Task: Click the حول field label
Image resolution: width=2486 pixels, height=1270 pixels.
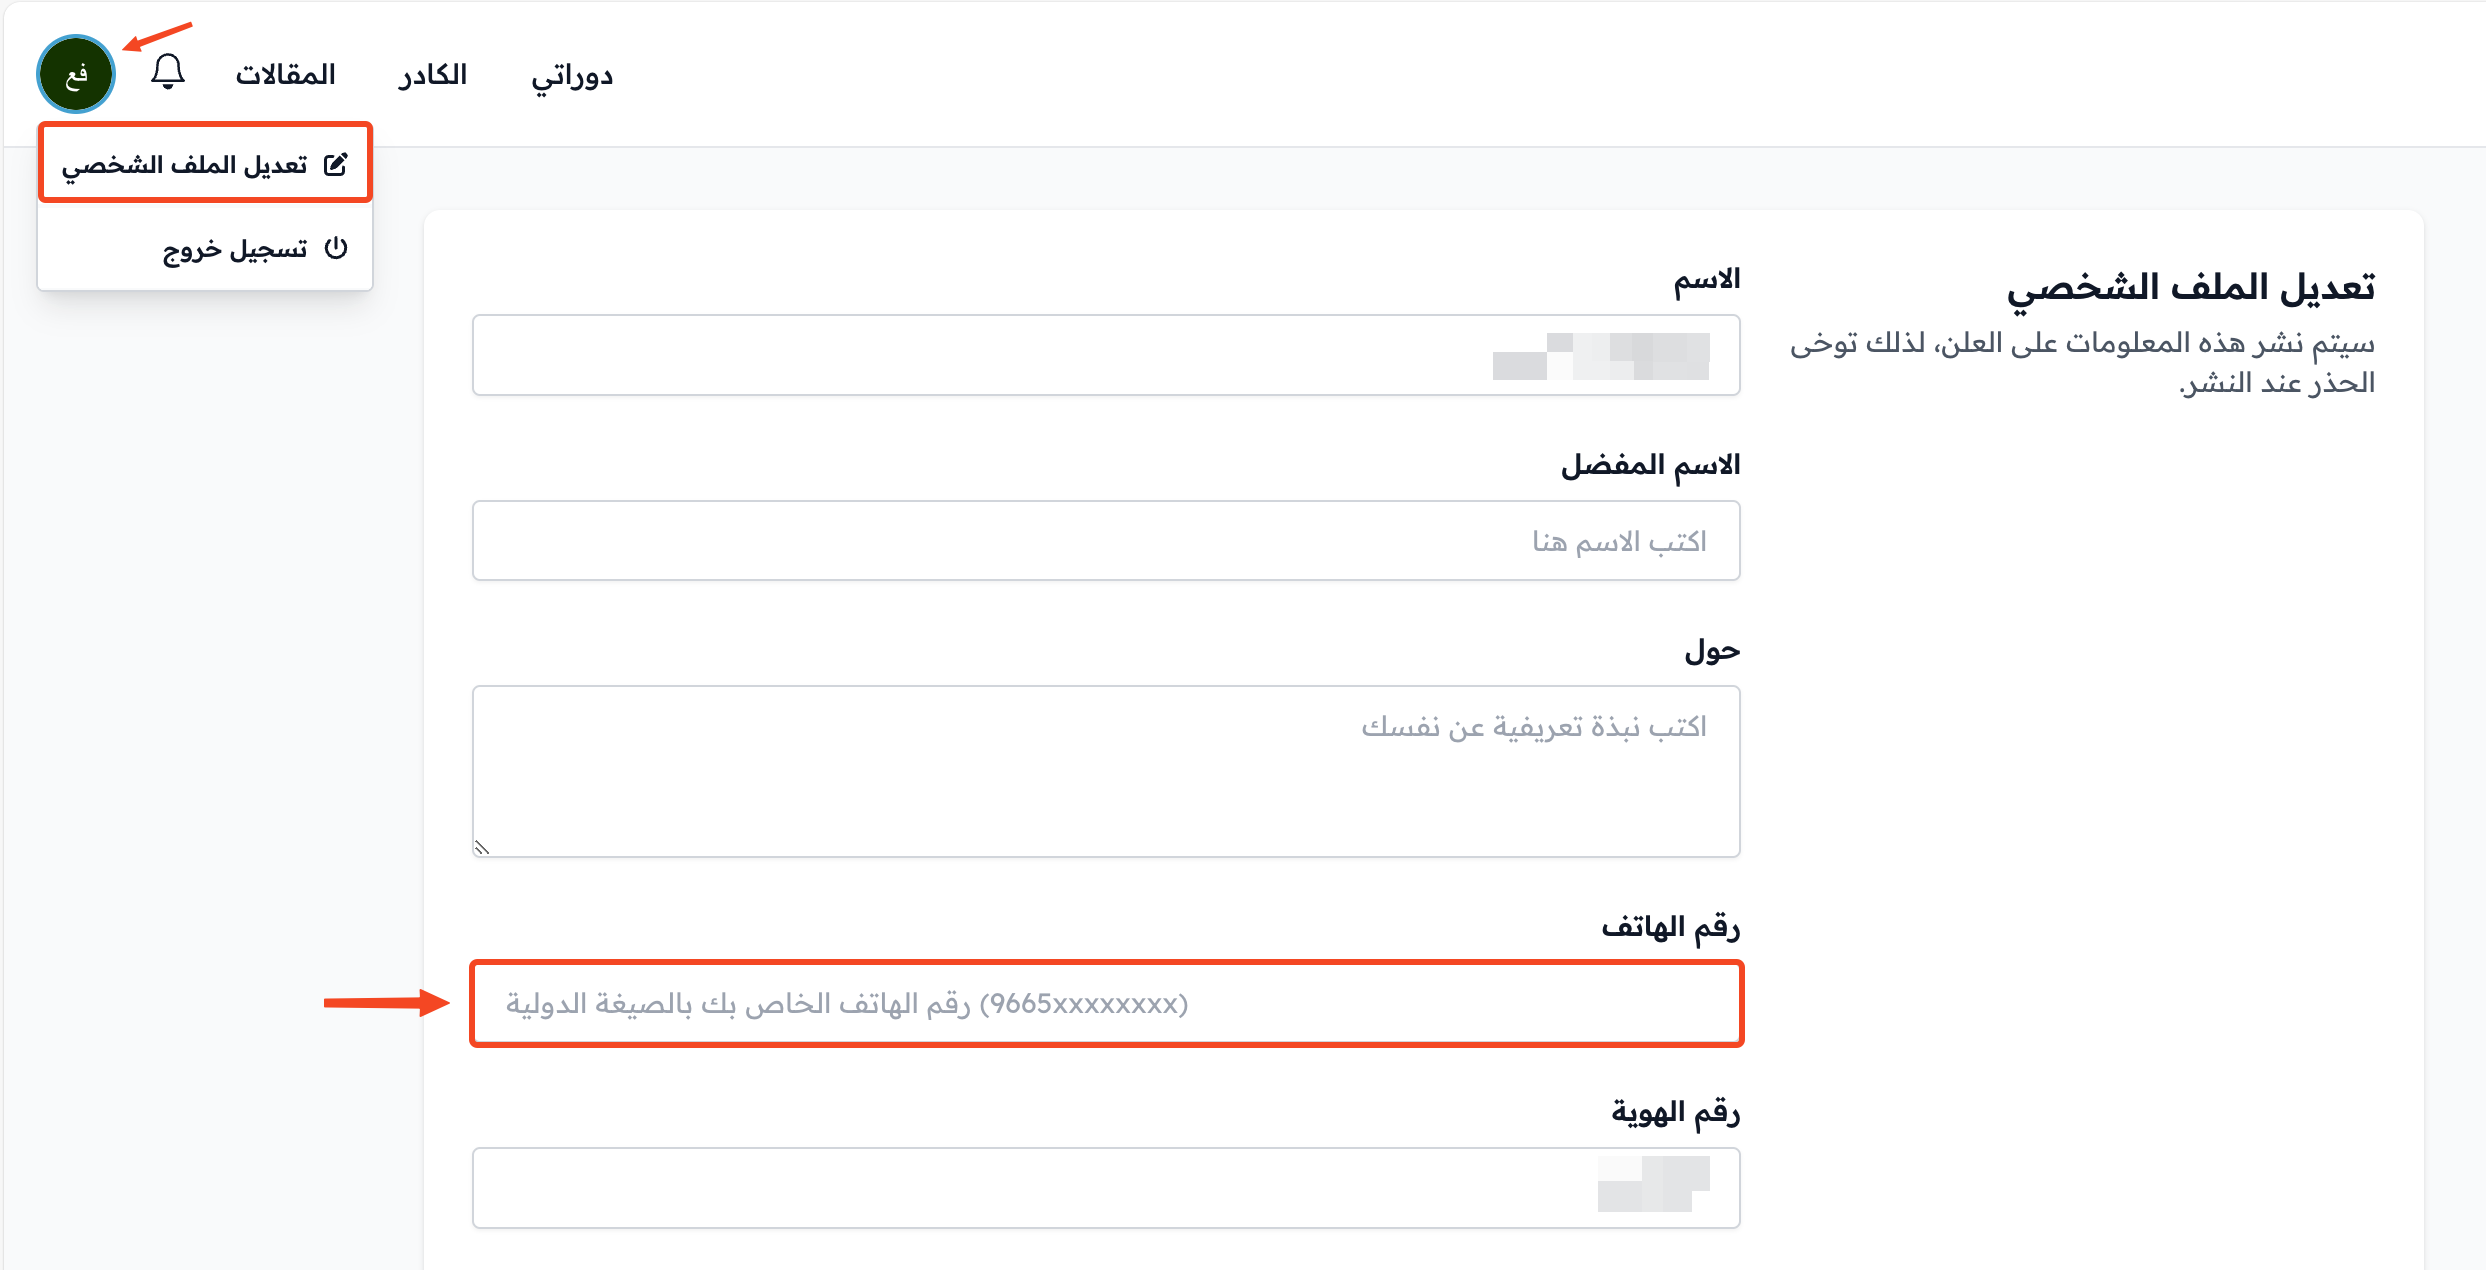Action: click(x=1713, y=651)
